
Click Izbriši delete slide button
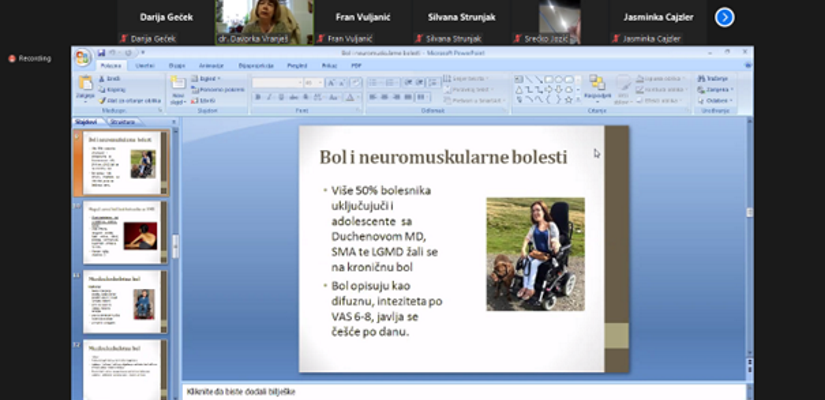[203, 100]
